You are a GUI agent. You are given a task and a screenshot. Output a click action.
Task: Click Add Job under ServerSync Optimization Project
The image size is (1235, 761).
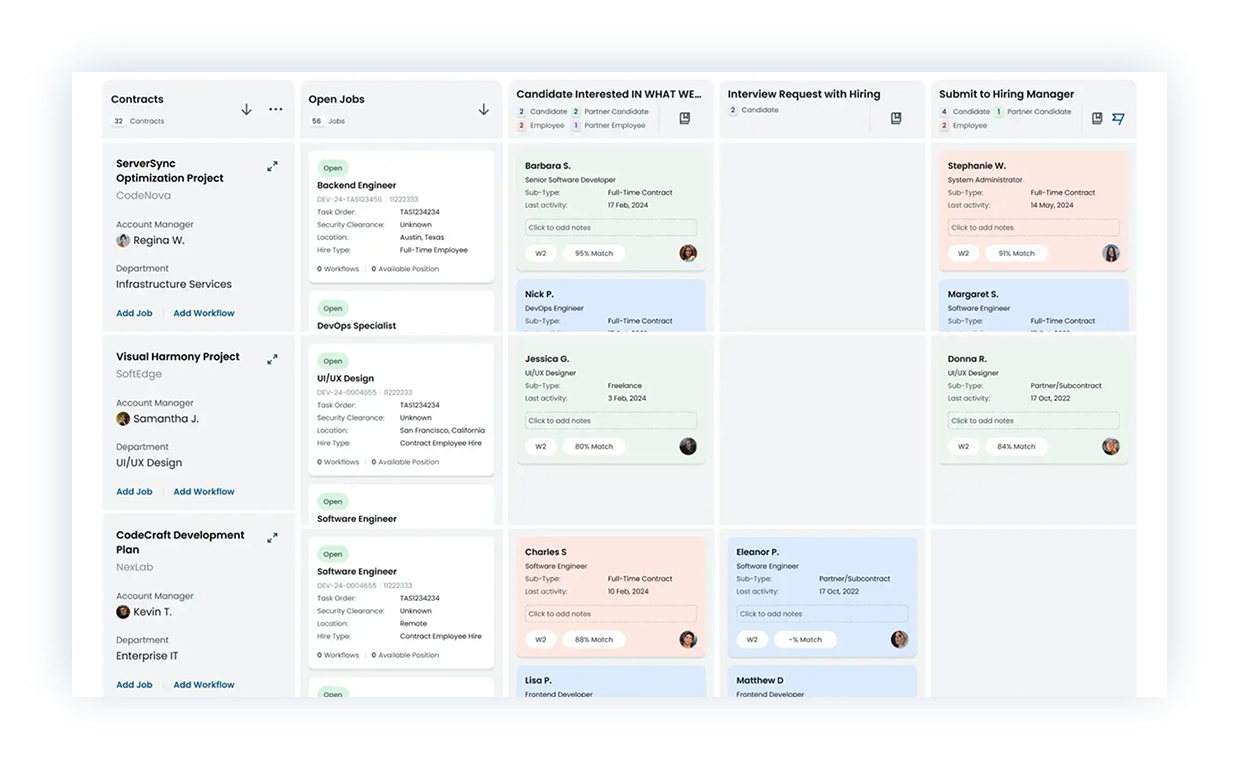coord(134,313)
